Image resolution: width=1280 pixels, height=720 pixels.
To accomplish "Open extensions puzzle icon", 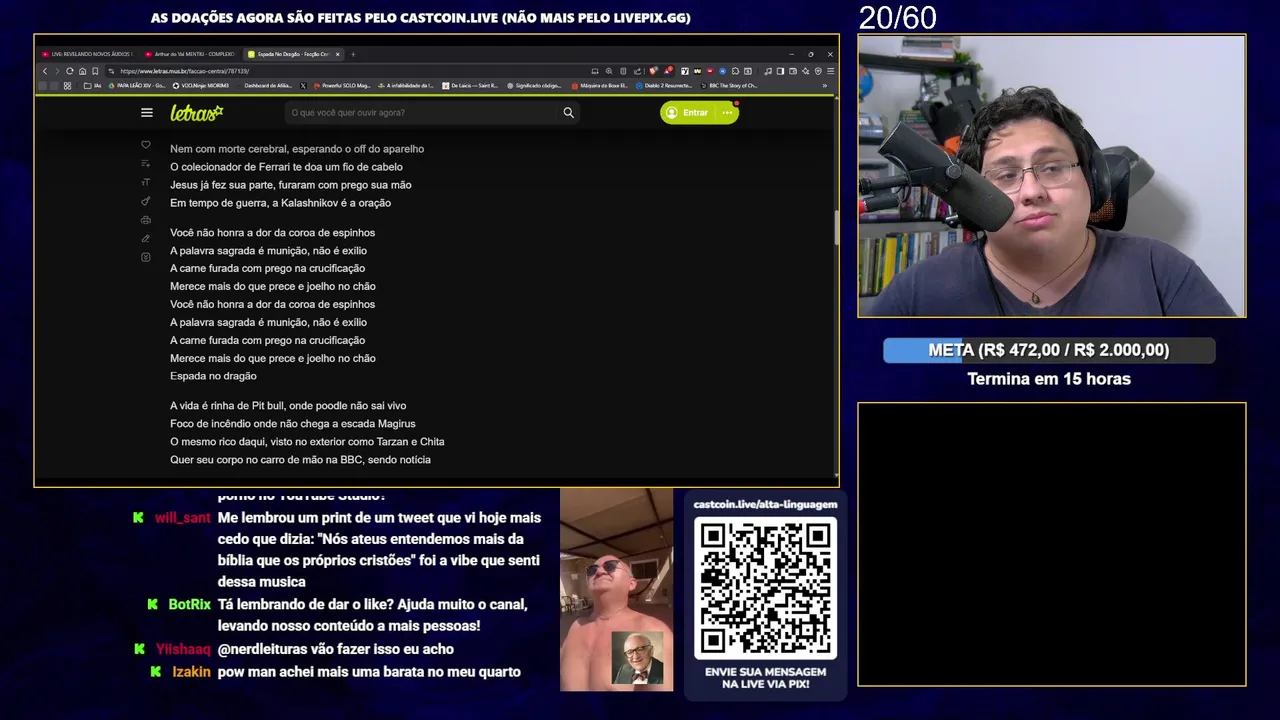I will [x=735, y=71].
